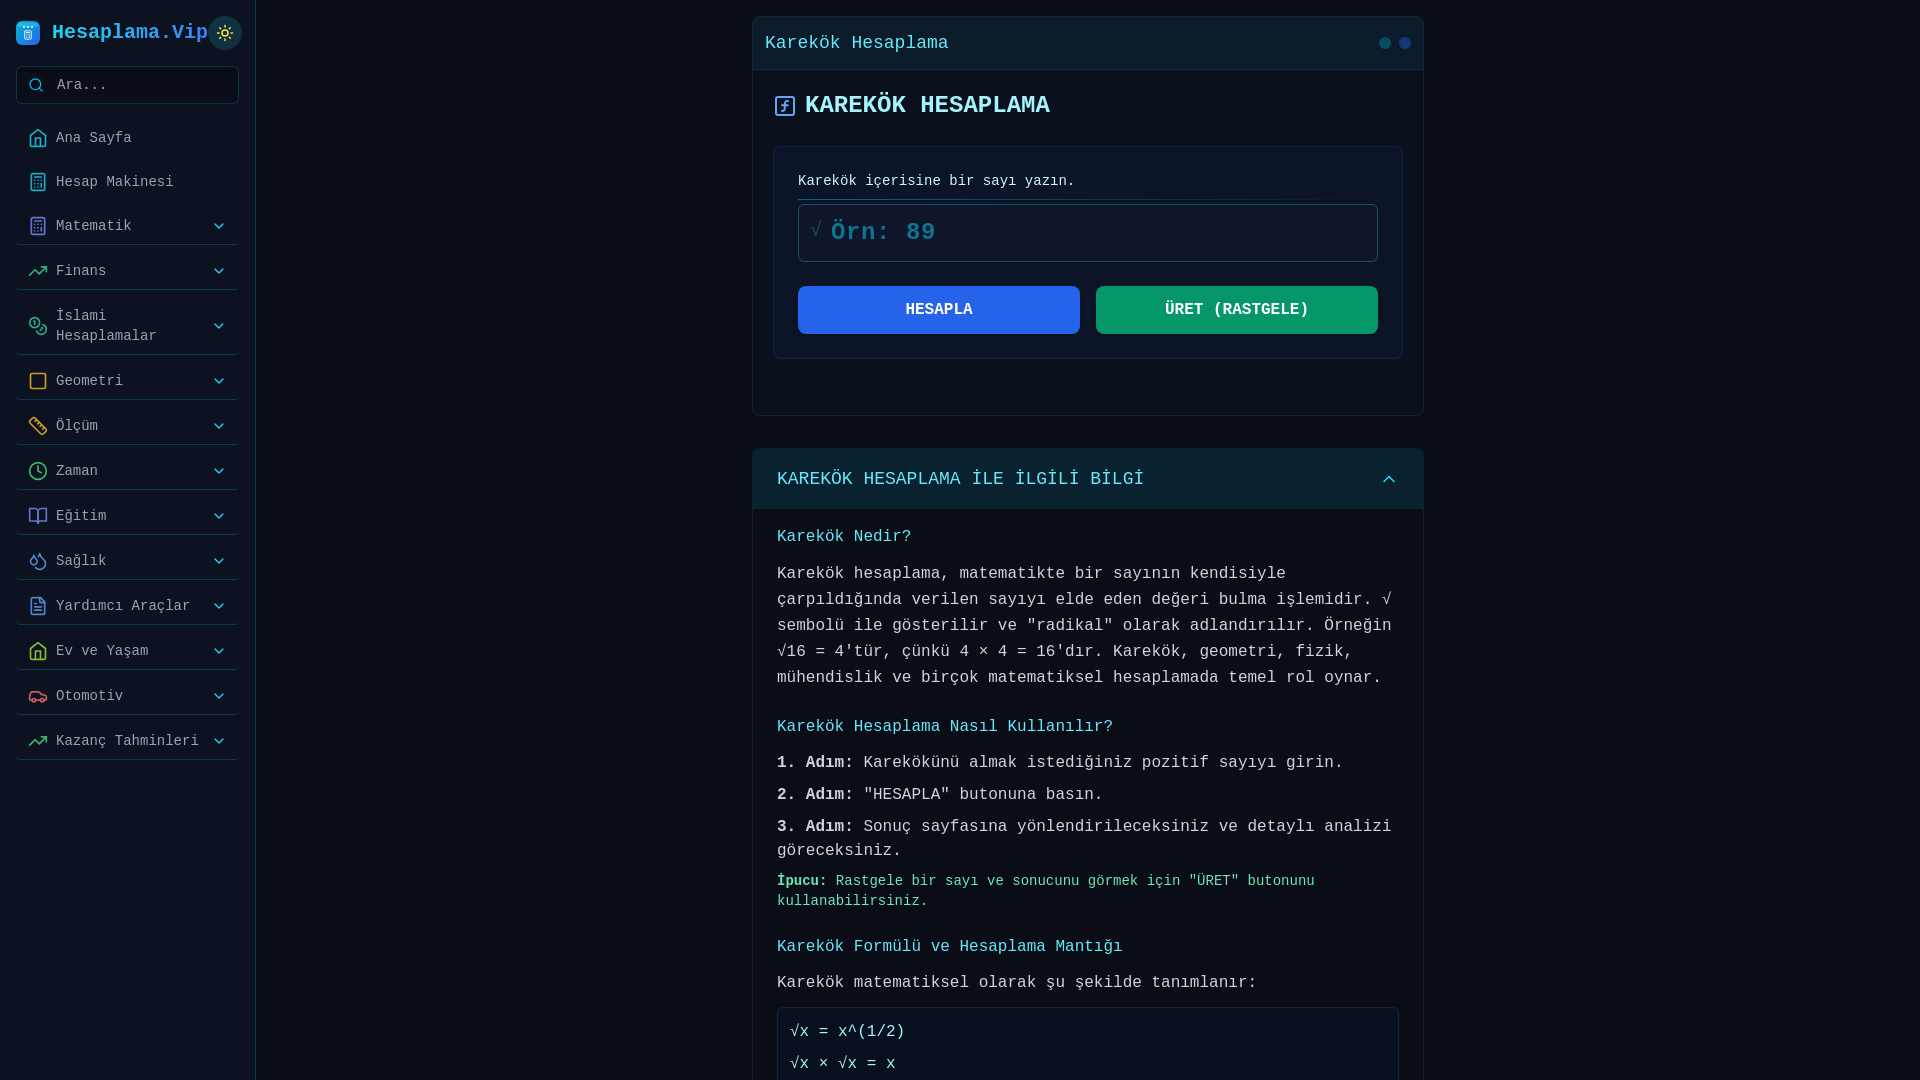Click the HESAPLA button
1920x1080 pixels.
pyautogui.click(x=939, y=310)
